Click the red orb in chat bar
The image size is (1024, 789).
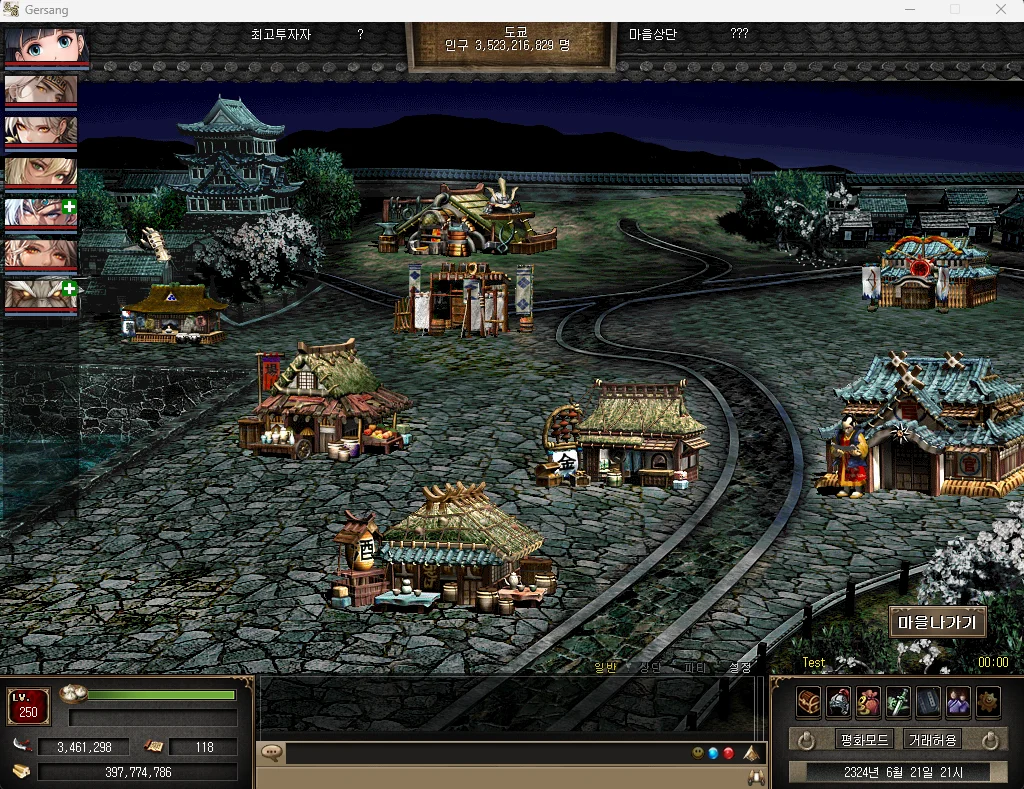pyautogui.click(x=728, y=753)
